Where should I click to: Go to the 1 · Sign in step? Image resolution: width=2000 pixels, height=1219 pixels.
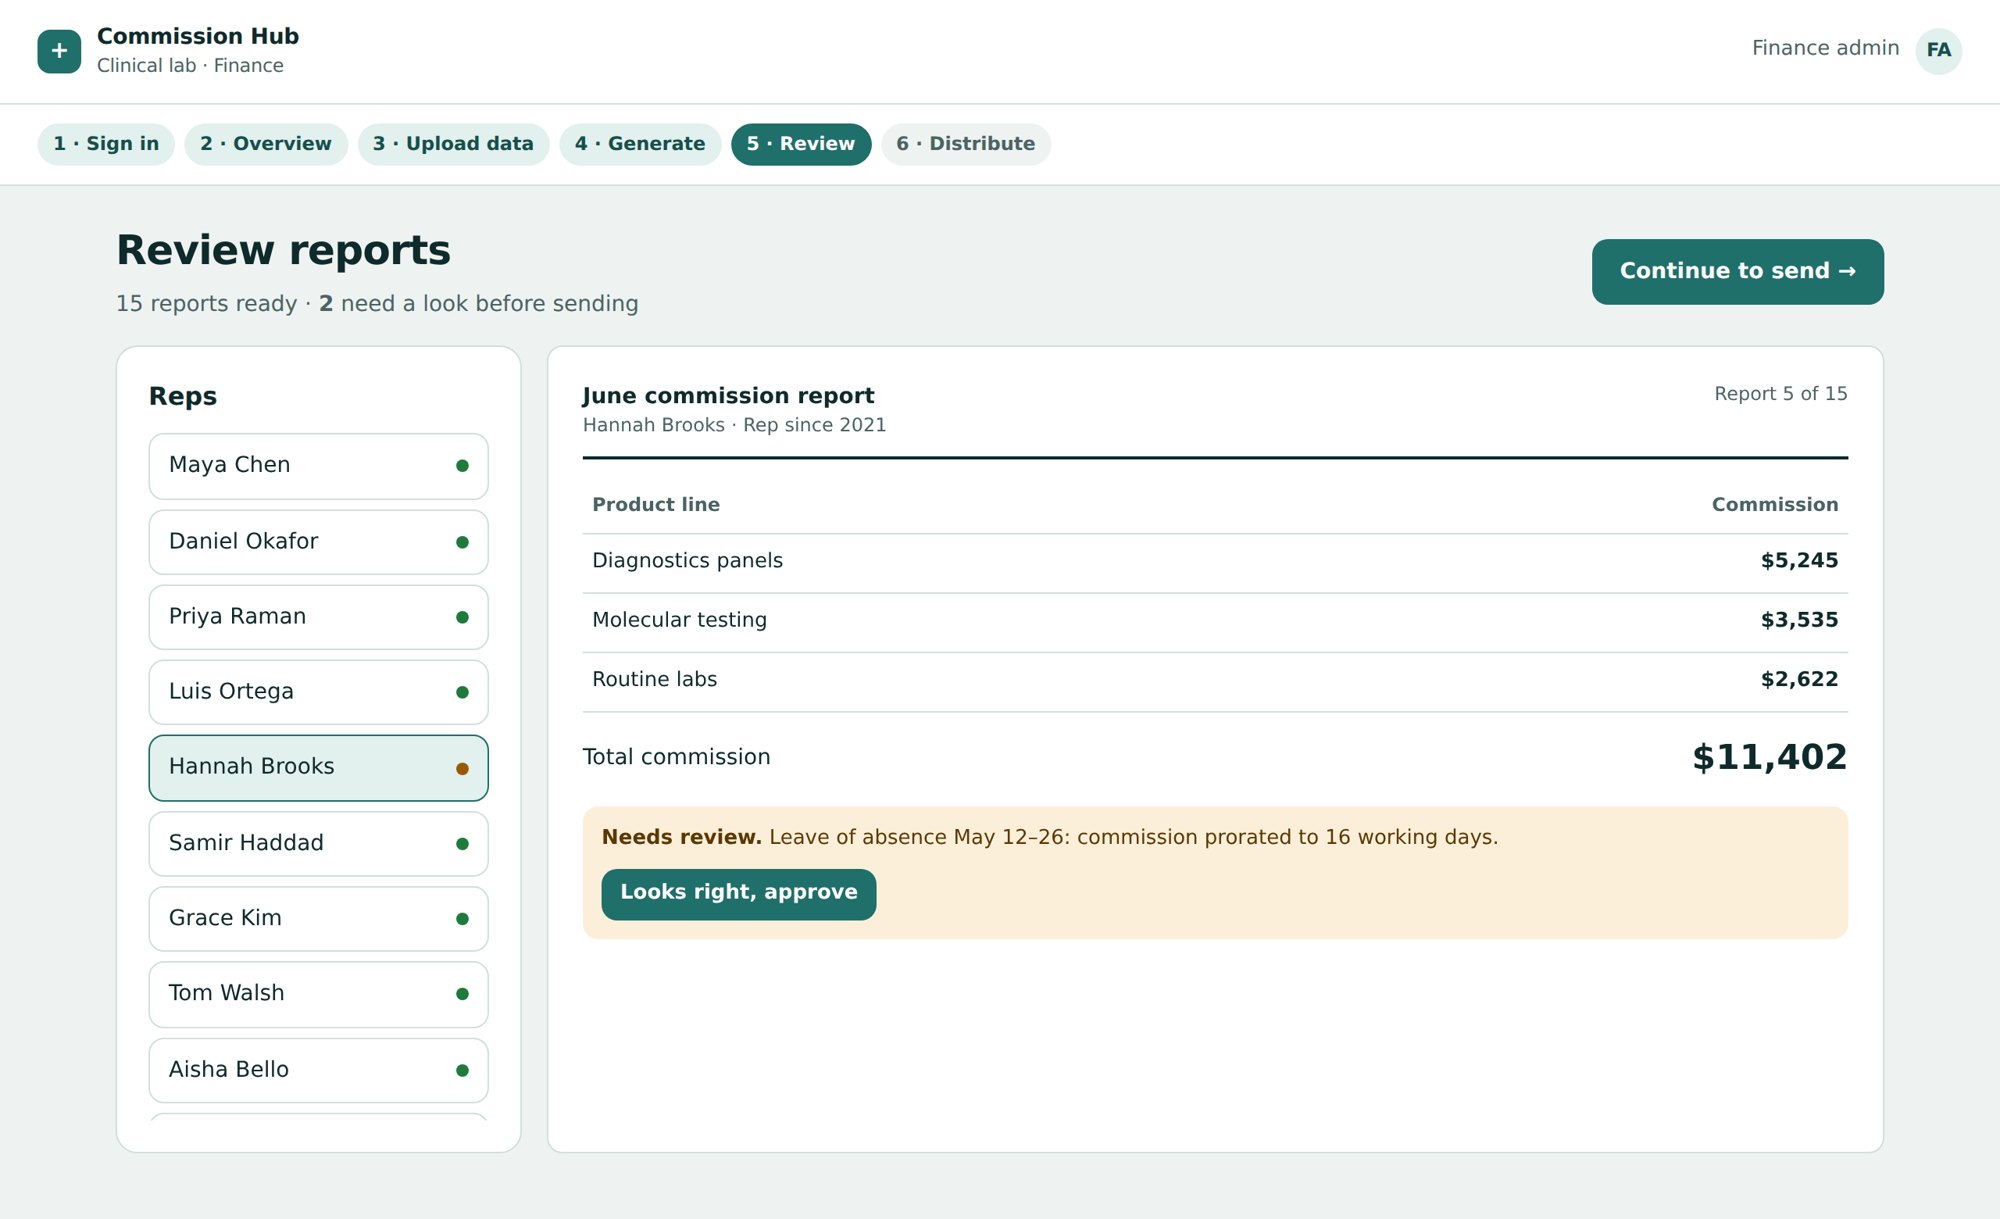[x=106, y=144]
